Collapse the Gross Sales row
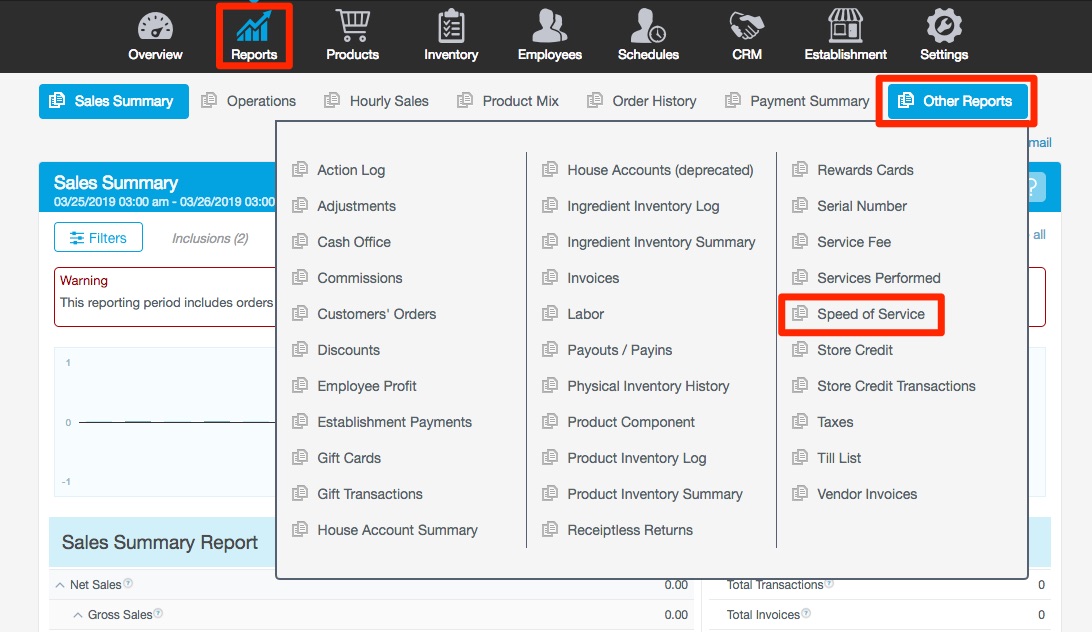 [77, 614]
